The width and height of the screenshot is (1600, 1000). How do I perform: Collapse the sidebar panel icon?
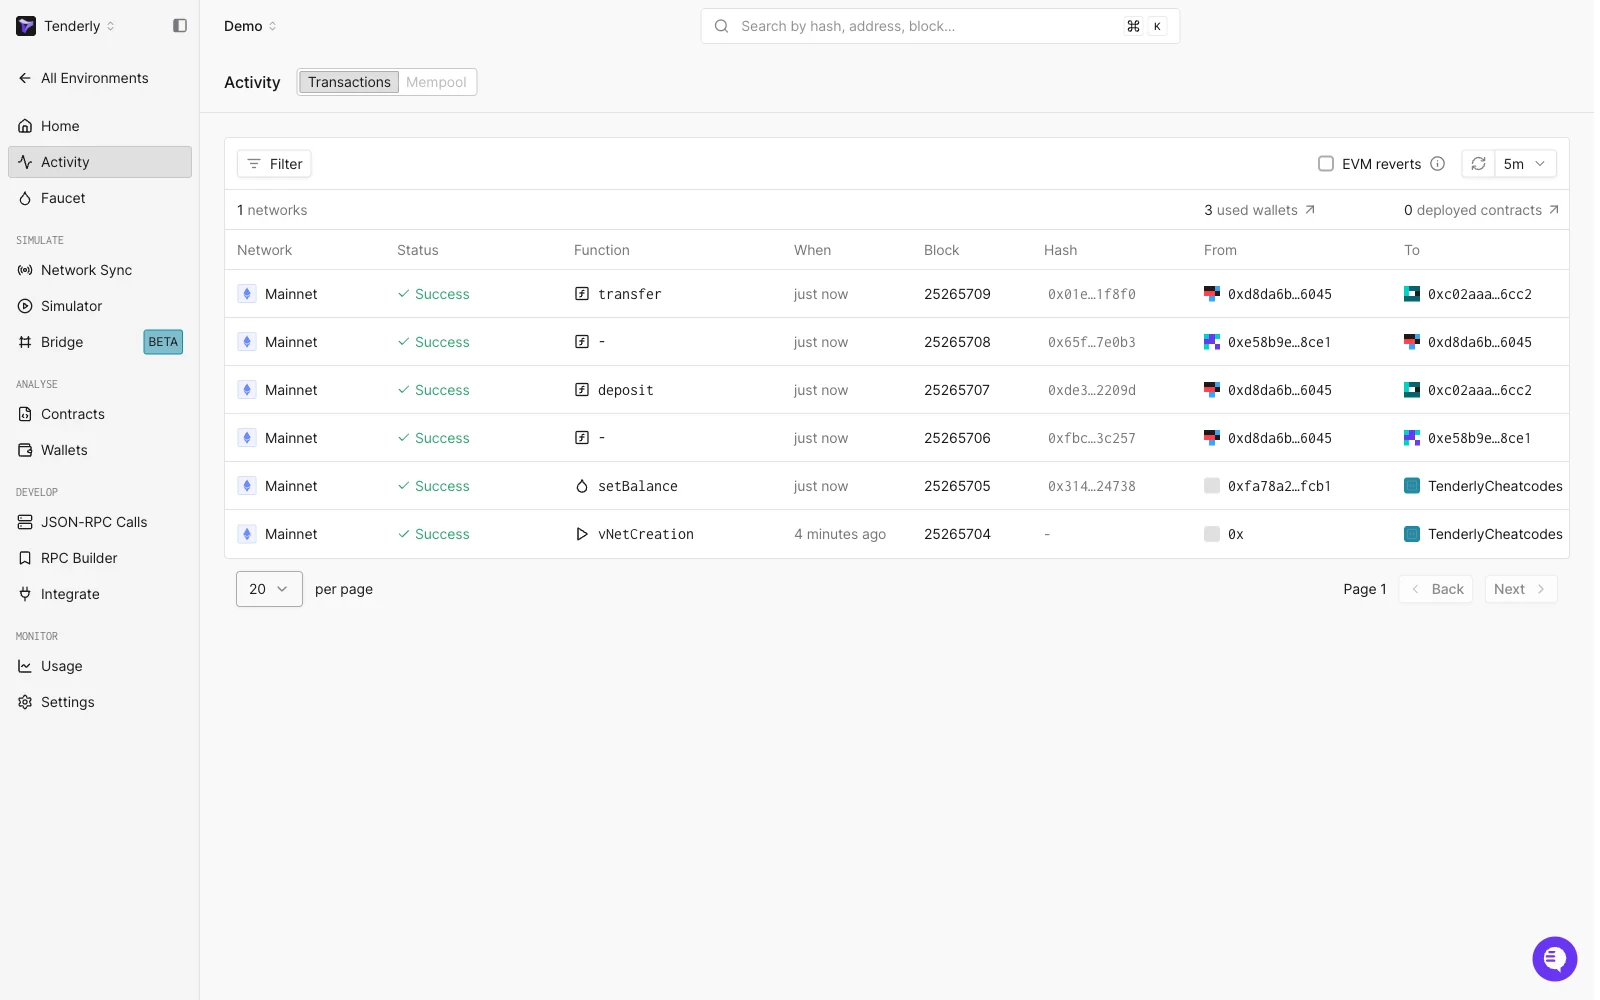pyautogui.click(x=180, y=26)
